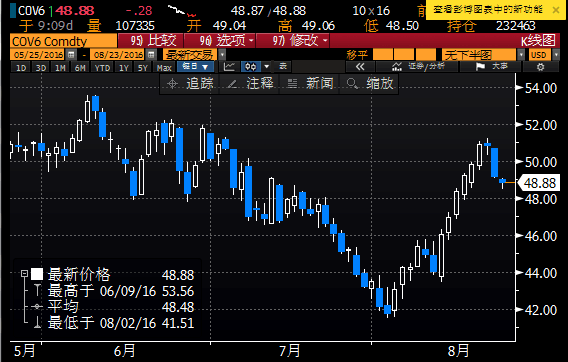Activate 注释 pencil annotation tool
568x362 pixels.
point(250,84)
